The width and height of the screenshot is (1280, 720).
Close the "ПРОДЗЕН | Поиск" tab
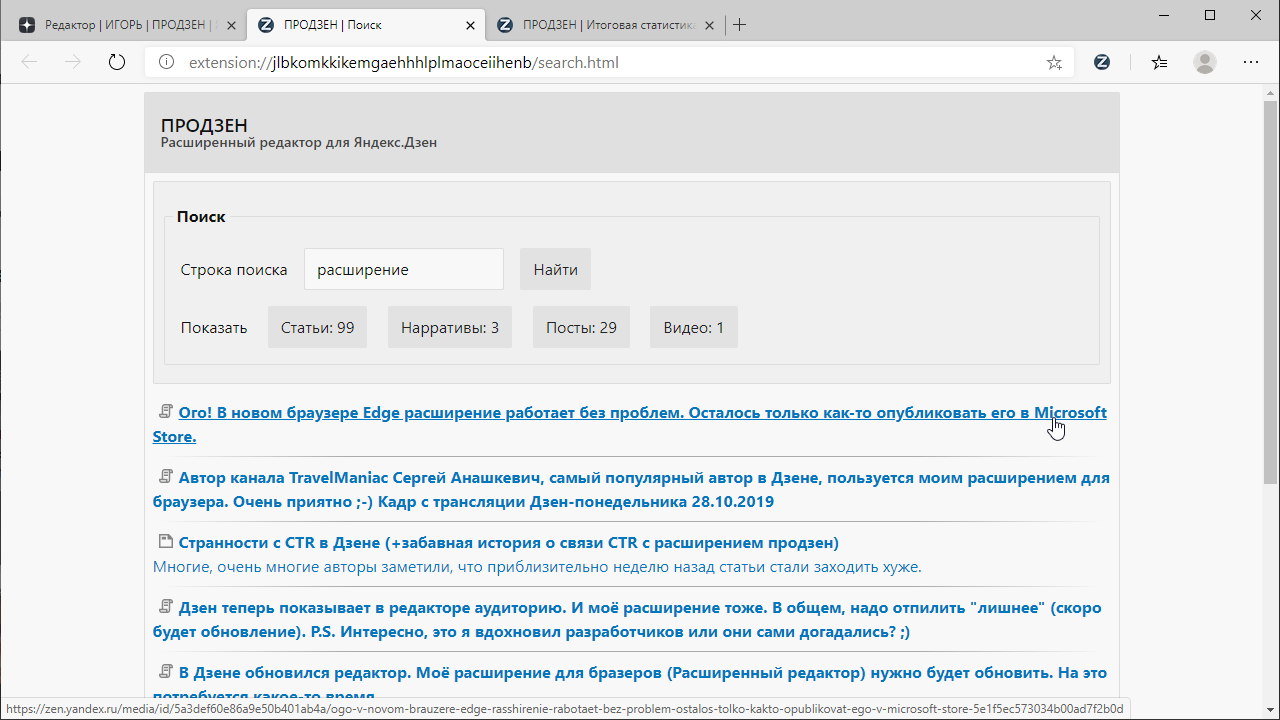click(x=470, y=25)
